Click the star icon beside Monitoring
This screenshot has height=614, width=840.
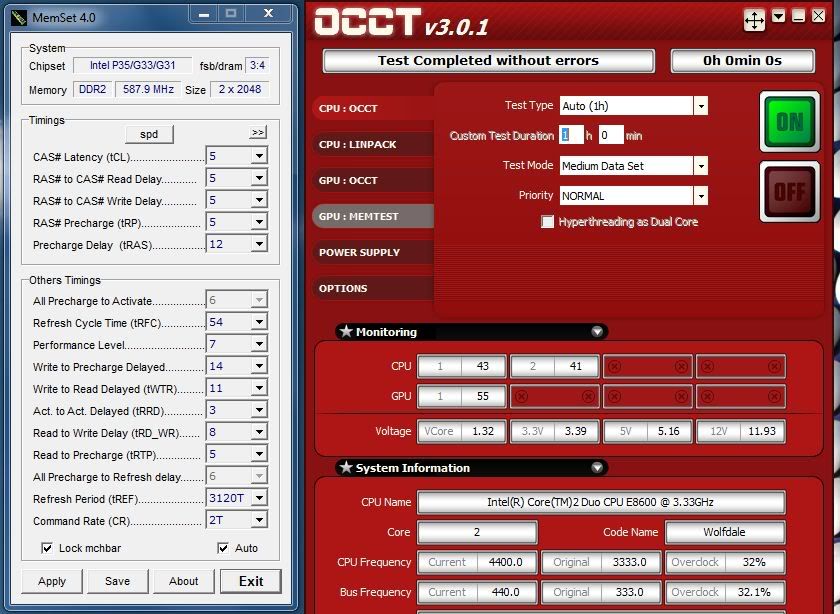[346, 331]
